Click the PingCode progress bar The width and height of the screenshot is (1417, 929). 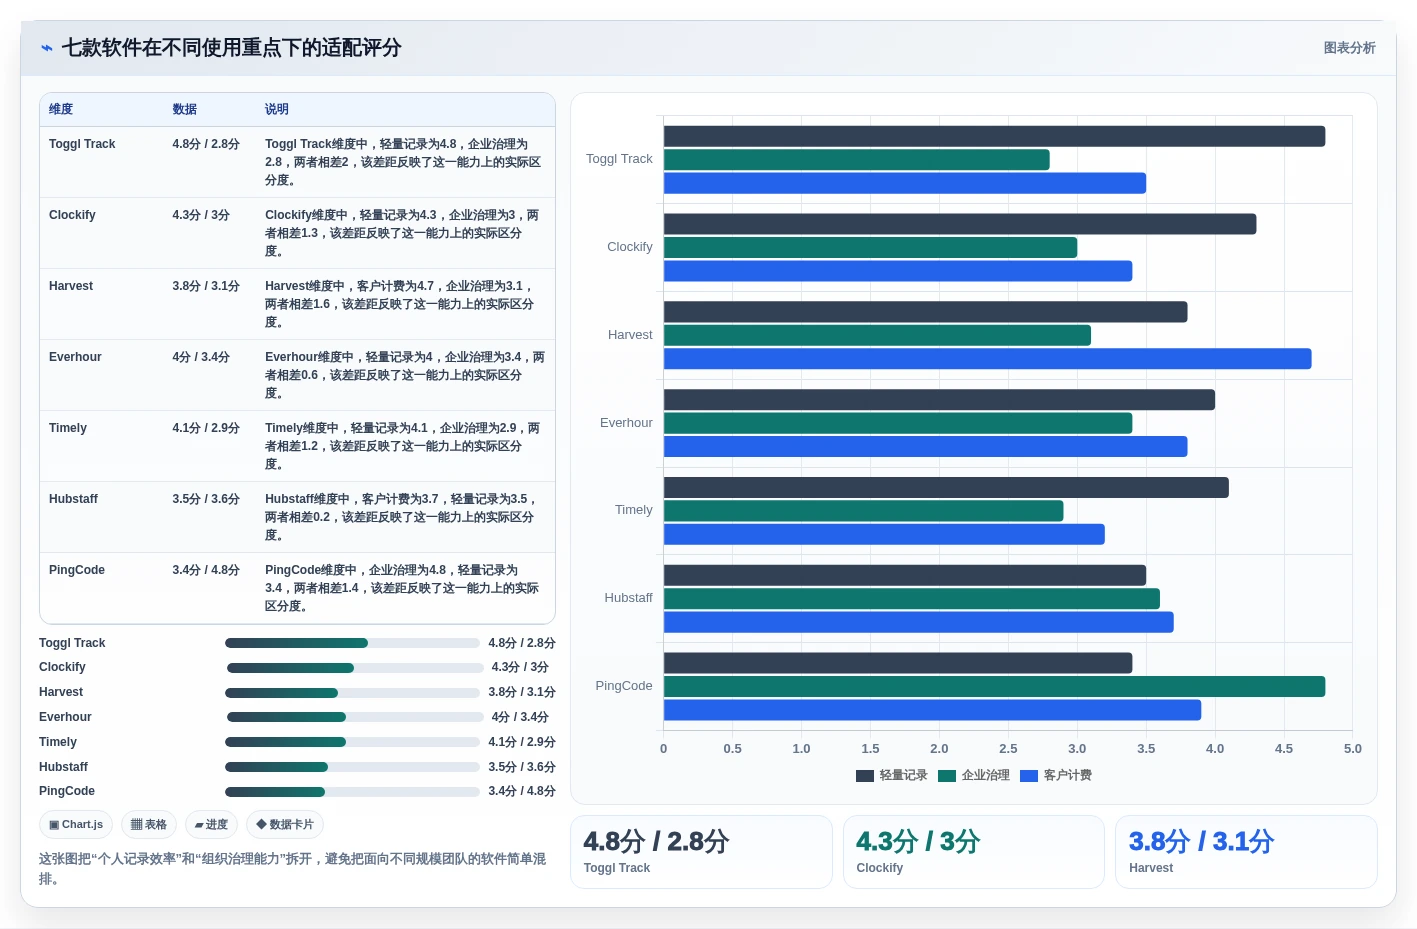[352, 792]
